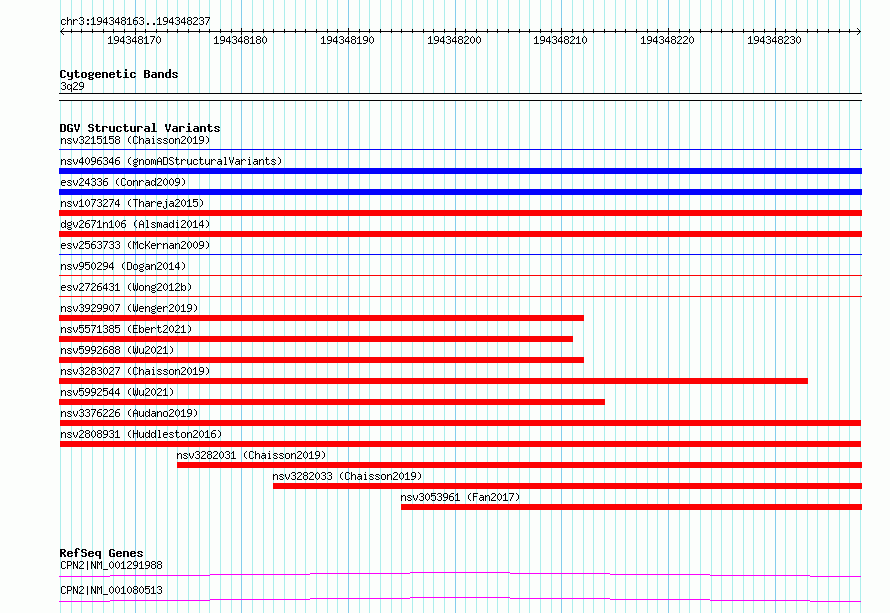Click the nsv5992688 red variant bar
Image resolution: width=890 pixels, height=613 pixels.
(x=321, y=360)
